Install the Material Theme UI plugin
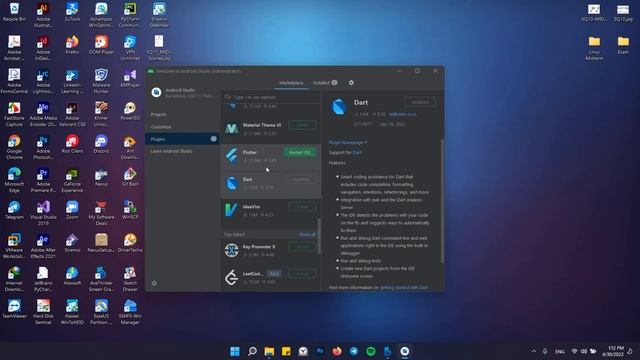 (302, 125)
